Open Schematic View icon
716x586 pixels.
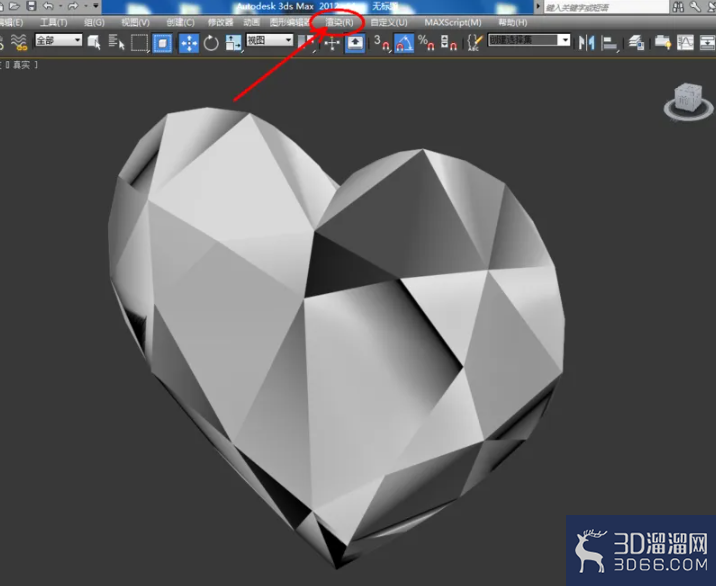pyautogui.click(x=707, y=43)
